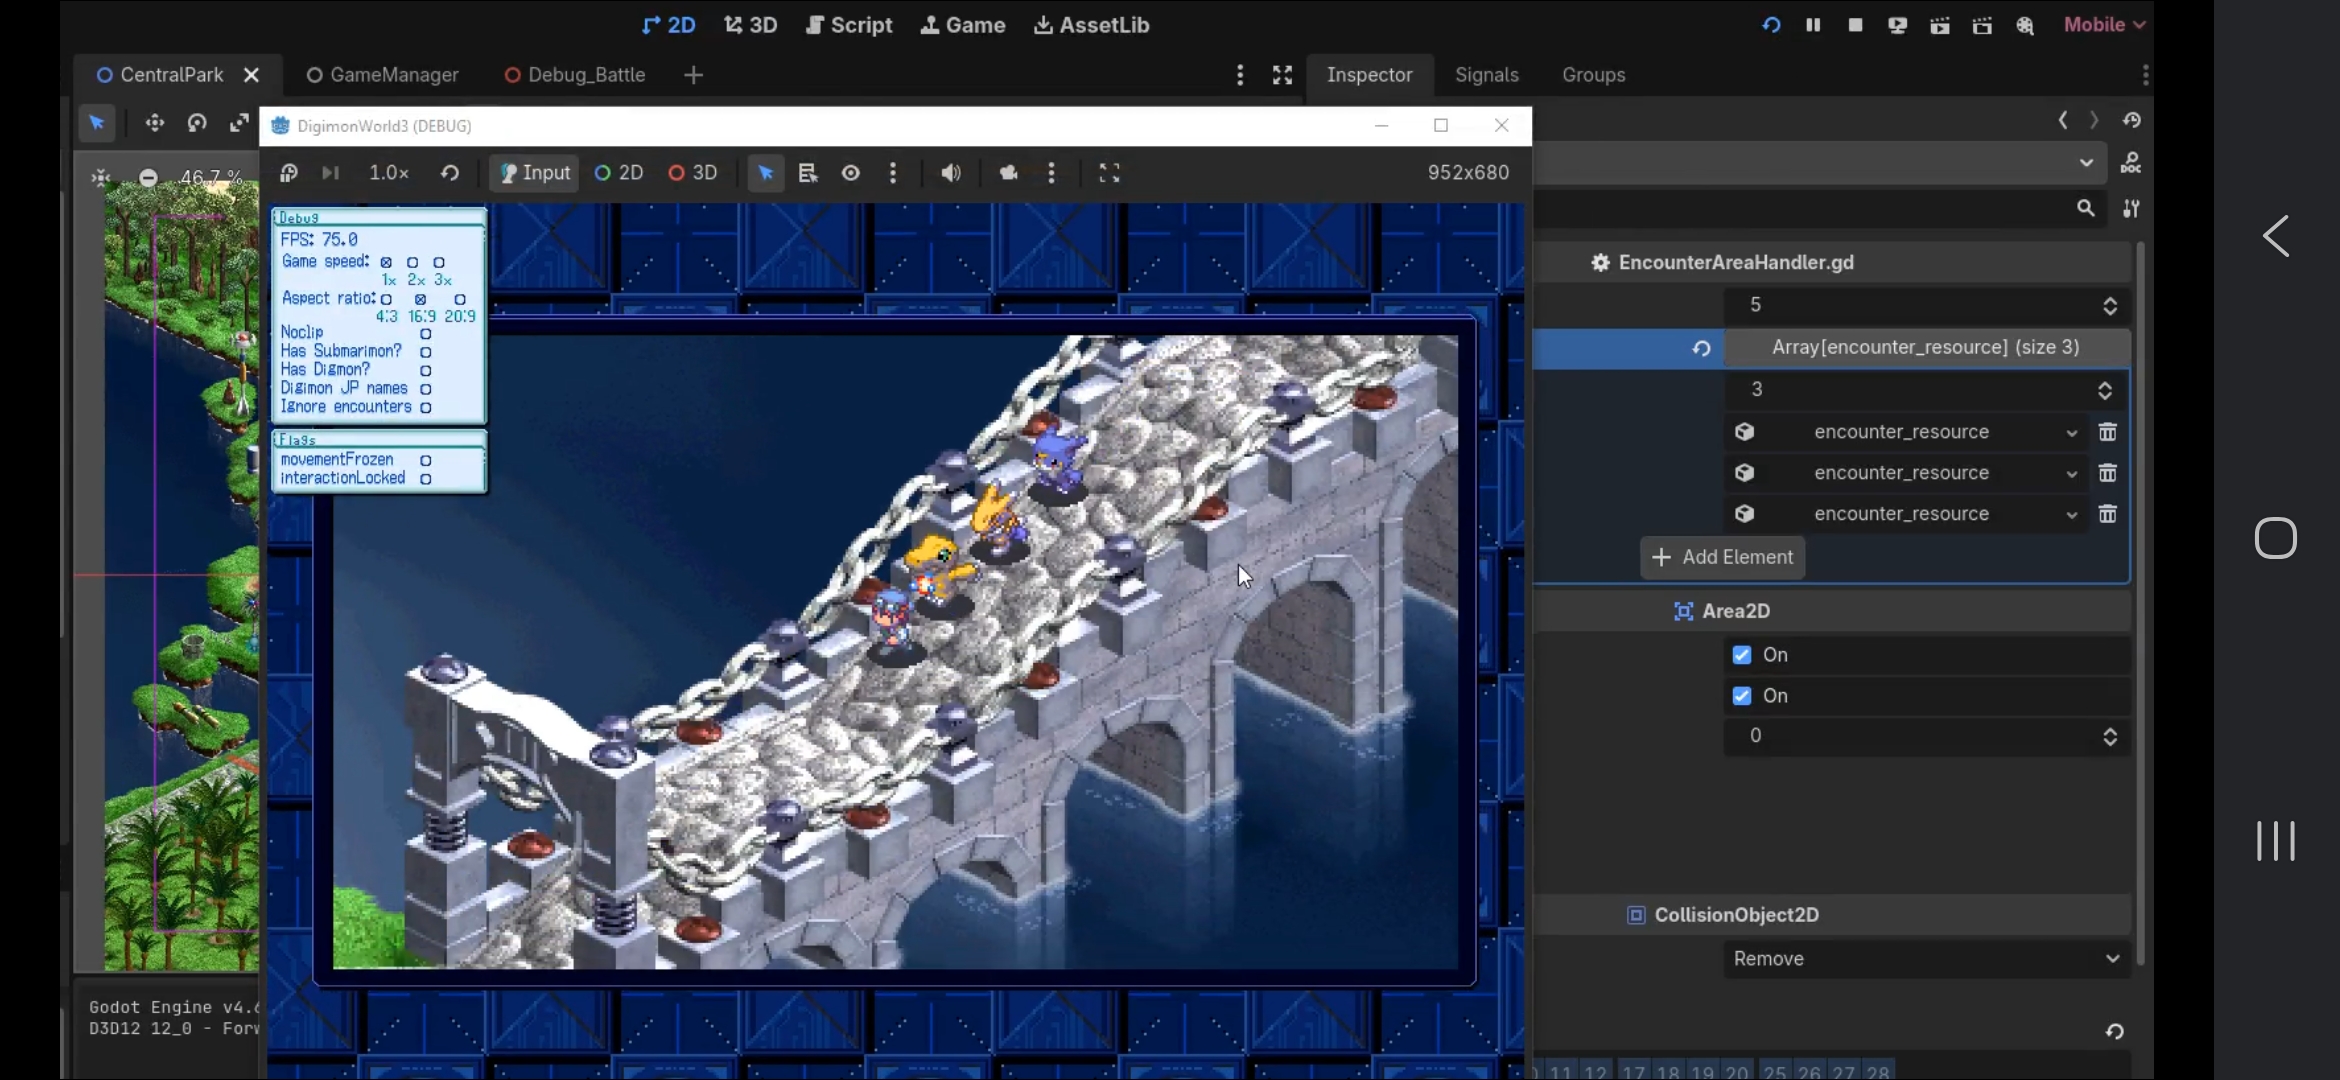Image resolution: width=2340 pixels, height=1080 pixels.
Task: Open the Signals dock tab
Action: pos(1487,75)
